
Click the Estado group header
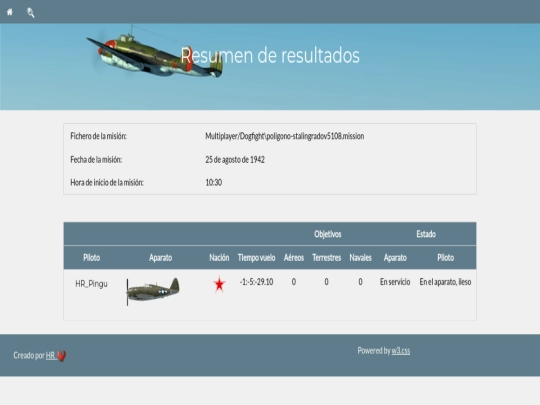tap(426, 234)
